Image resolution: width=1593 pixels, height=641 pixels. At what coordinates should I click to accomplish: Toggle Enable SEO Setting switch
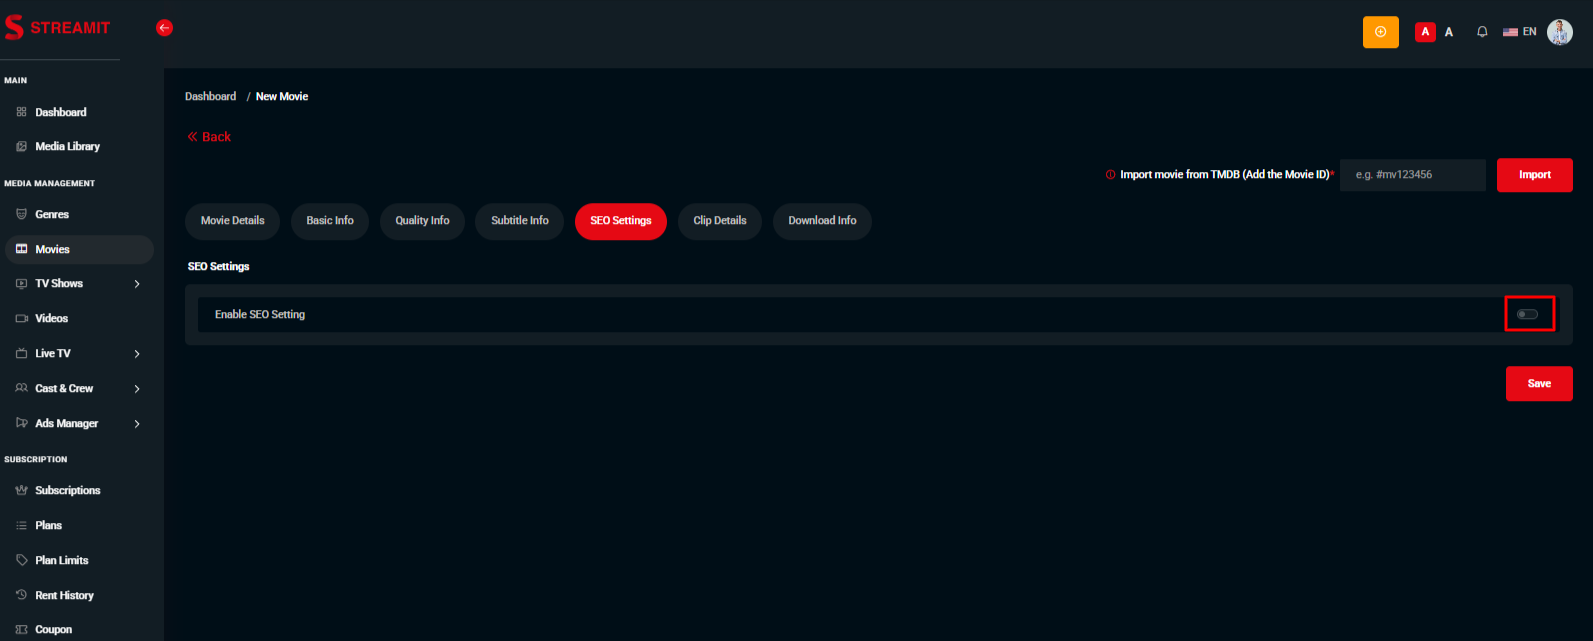pos(1527,314)
